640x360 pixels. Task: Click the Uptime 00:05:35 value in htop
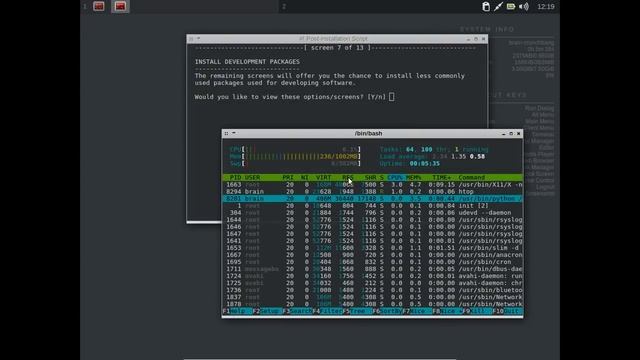[x=424, y=163]
